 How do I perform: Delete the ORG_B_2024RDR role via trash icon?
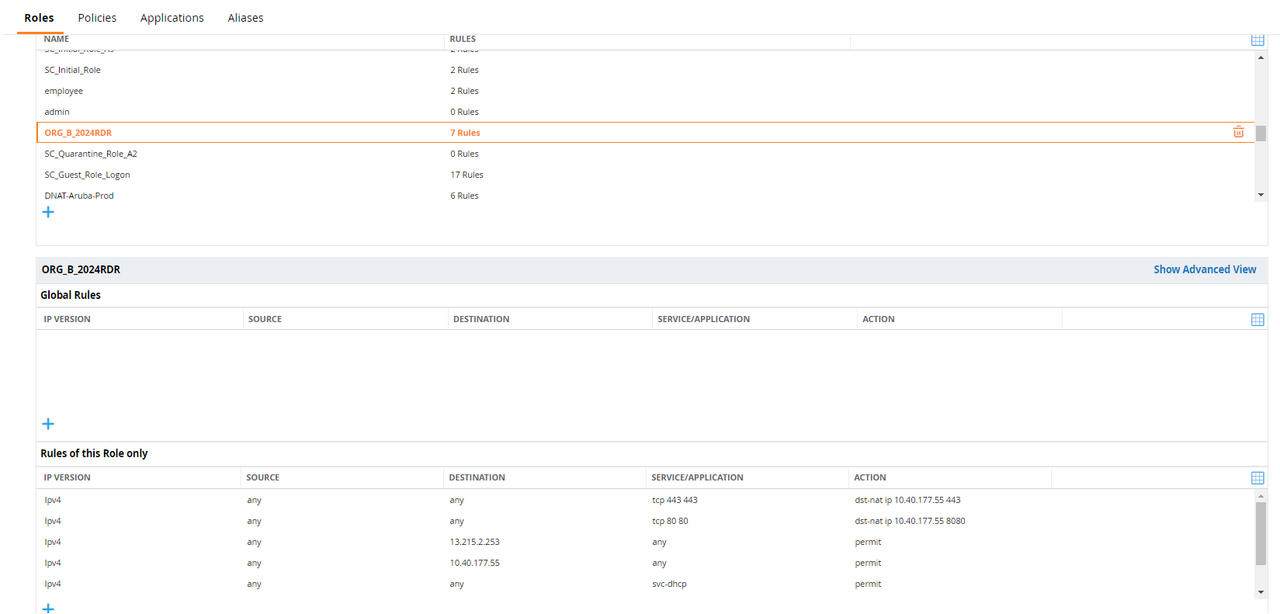[x=1238, y=132]
